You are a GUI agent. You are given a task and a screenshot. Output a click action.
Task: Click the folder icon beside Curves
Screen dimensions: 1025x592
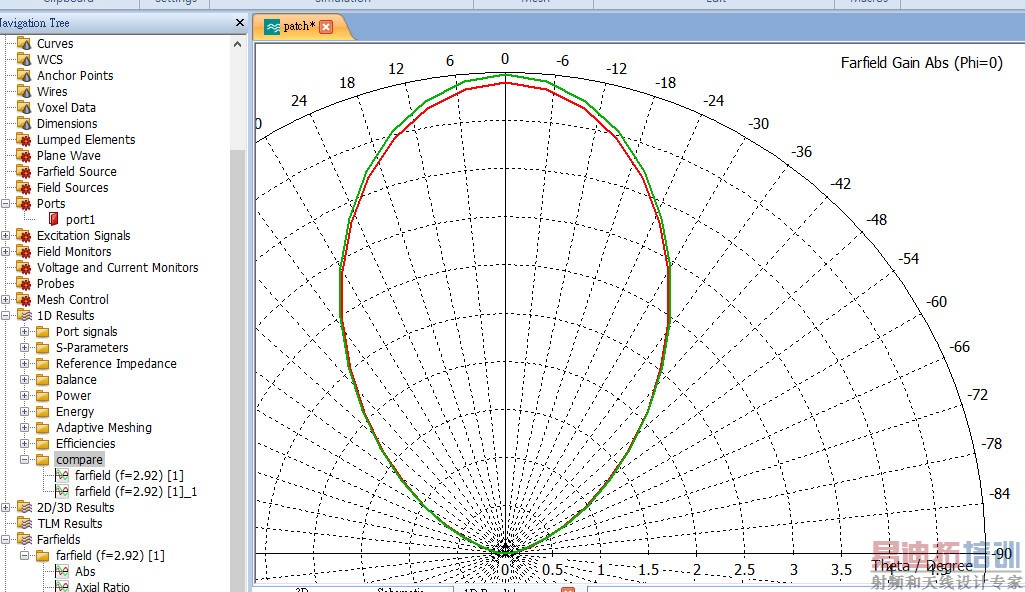tap(24, 44)
